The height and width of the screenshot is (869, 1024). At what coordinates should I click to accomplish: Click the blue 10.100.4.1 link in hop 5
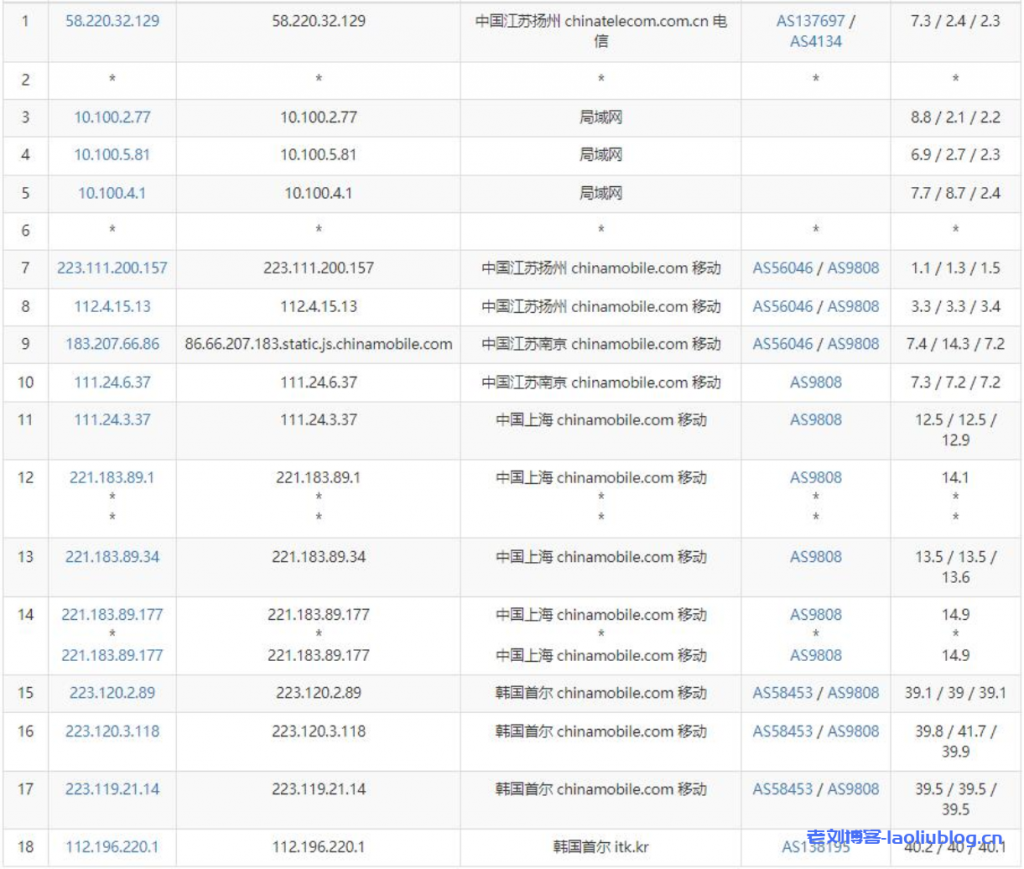112,193
